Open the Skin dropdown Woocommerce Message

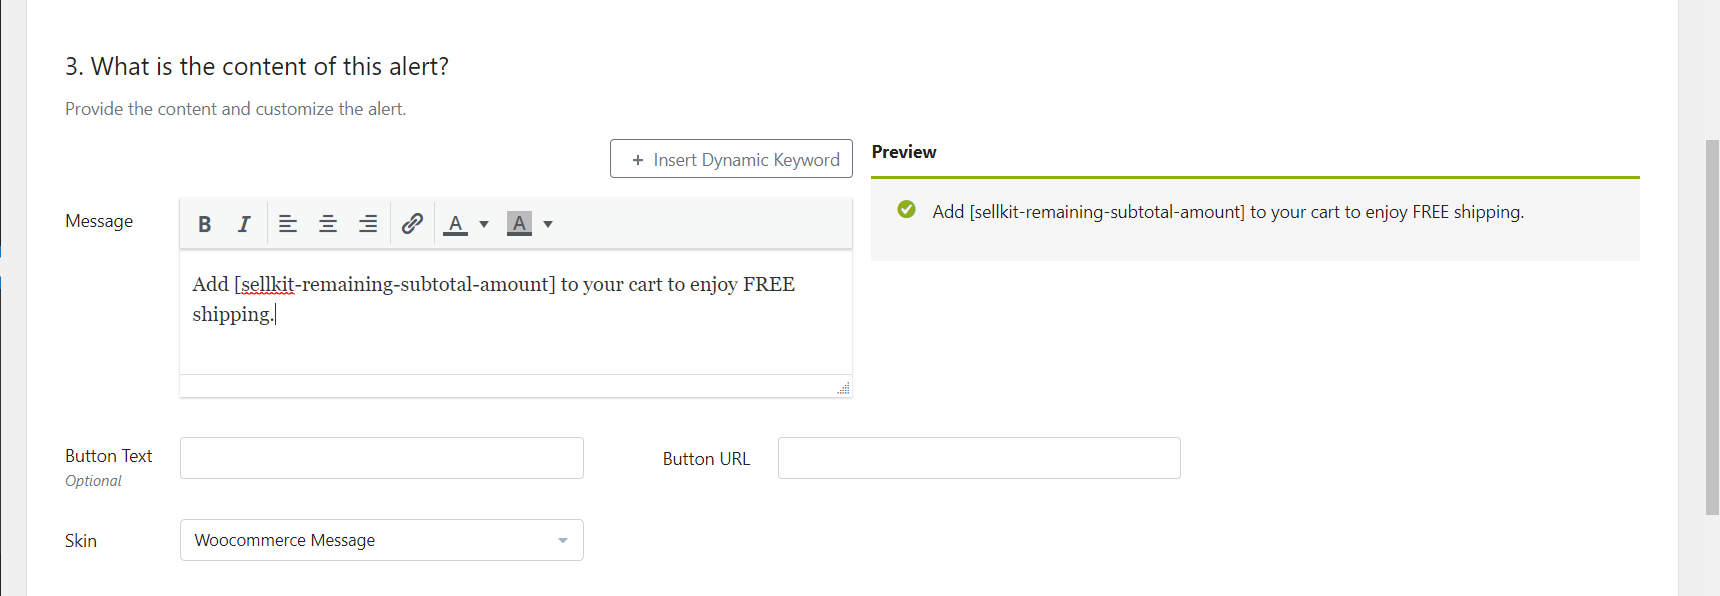tap(382, 540)
